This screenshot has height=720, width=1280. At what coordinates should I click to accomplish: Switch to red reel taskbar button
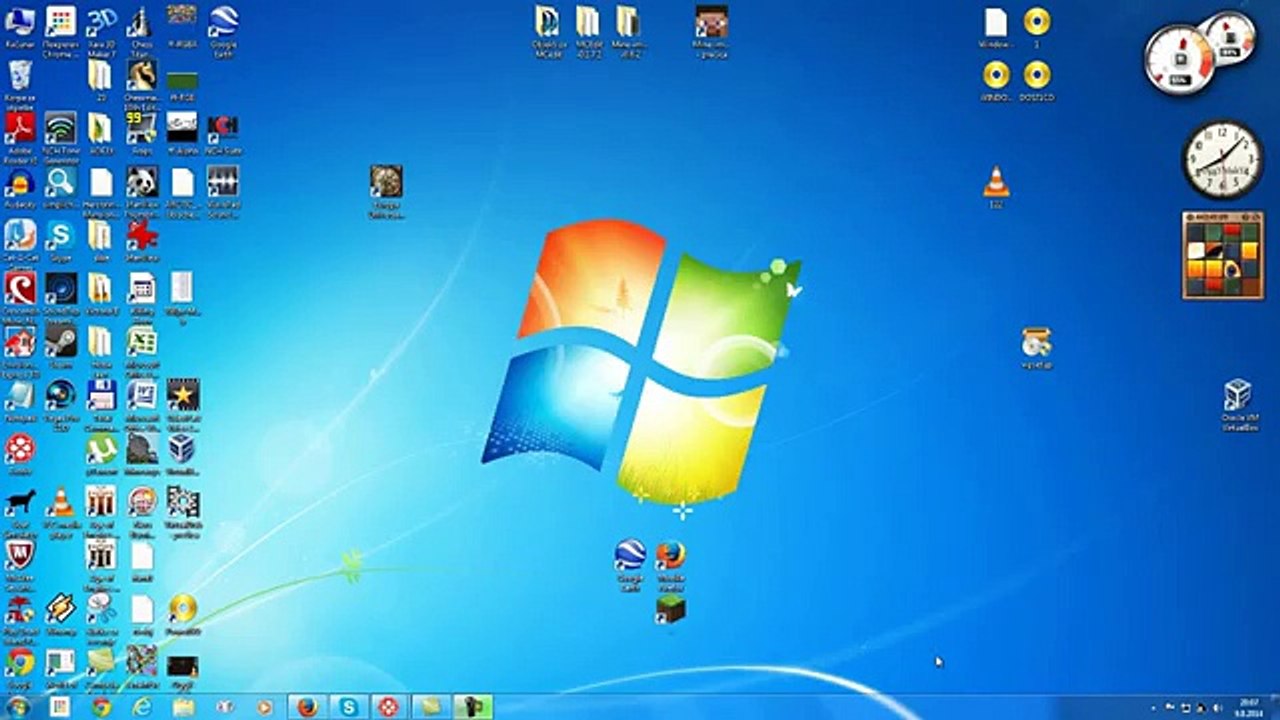pyautogui.click(x=389, y=707)
